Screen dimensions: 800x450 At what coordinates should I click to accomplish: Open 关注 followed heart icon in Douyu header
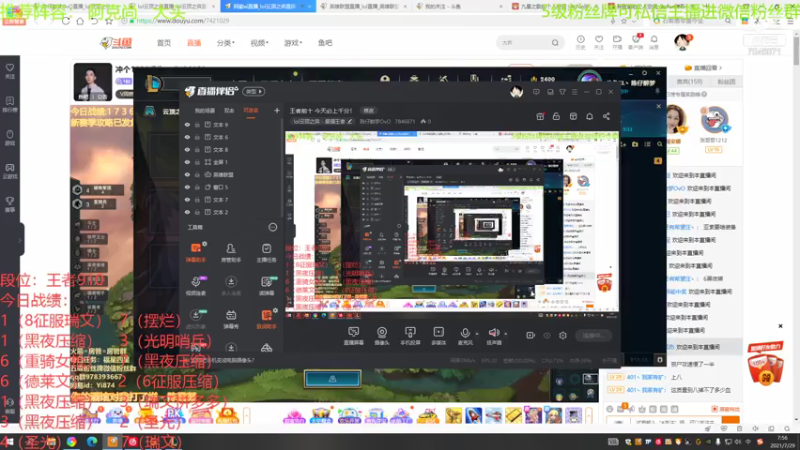tap(599, 42)
